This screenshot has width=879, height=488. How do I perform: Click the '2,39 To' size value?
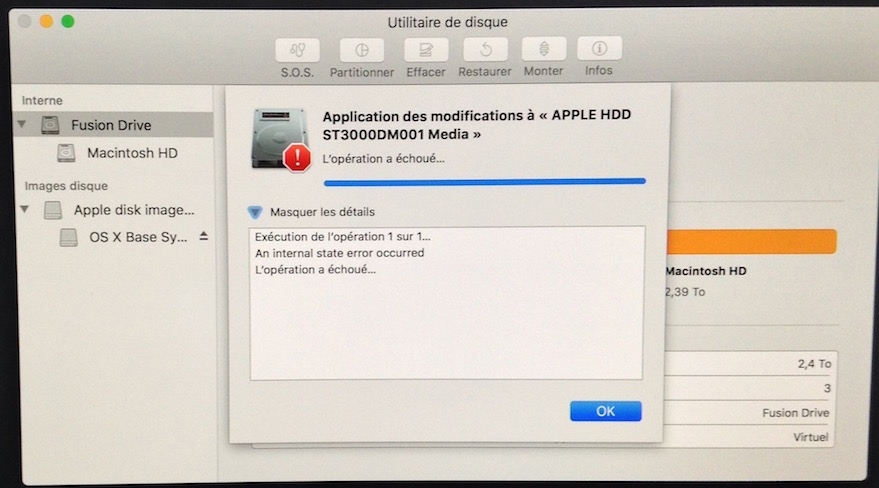click(x=685, y=292)
